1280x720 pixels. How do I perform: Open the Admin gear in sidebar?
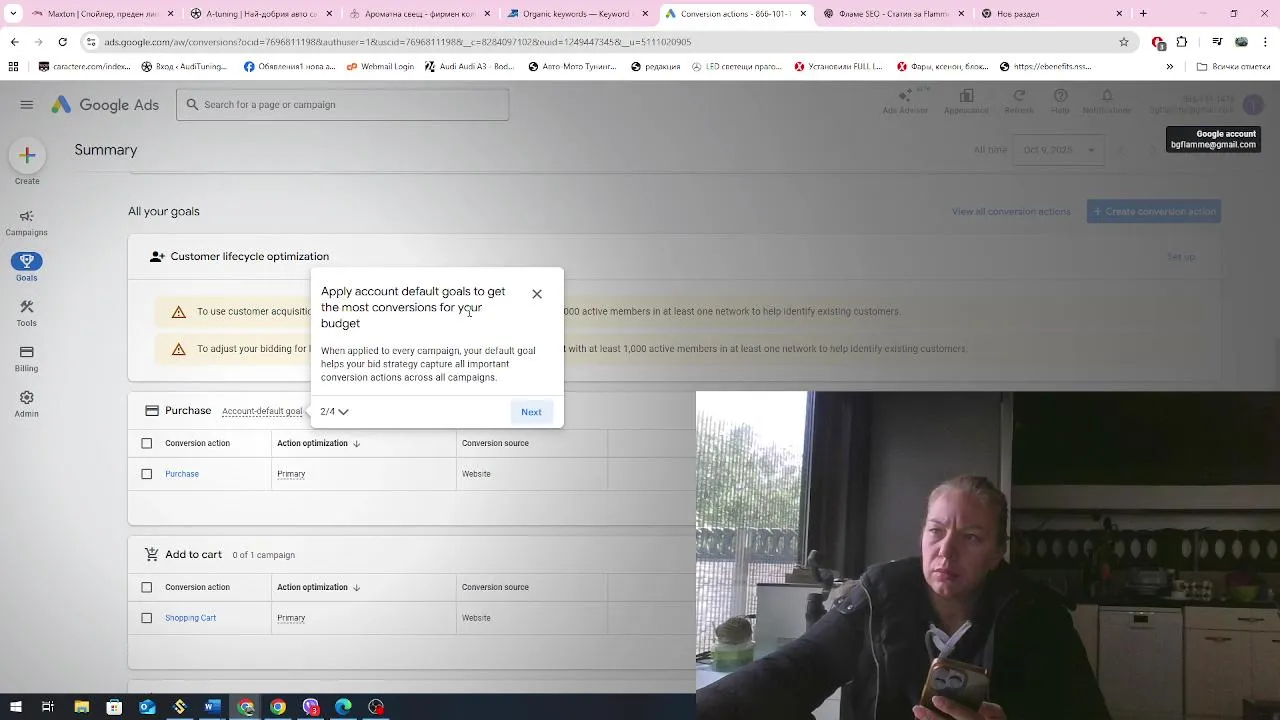[27, 404]
